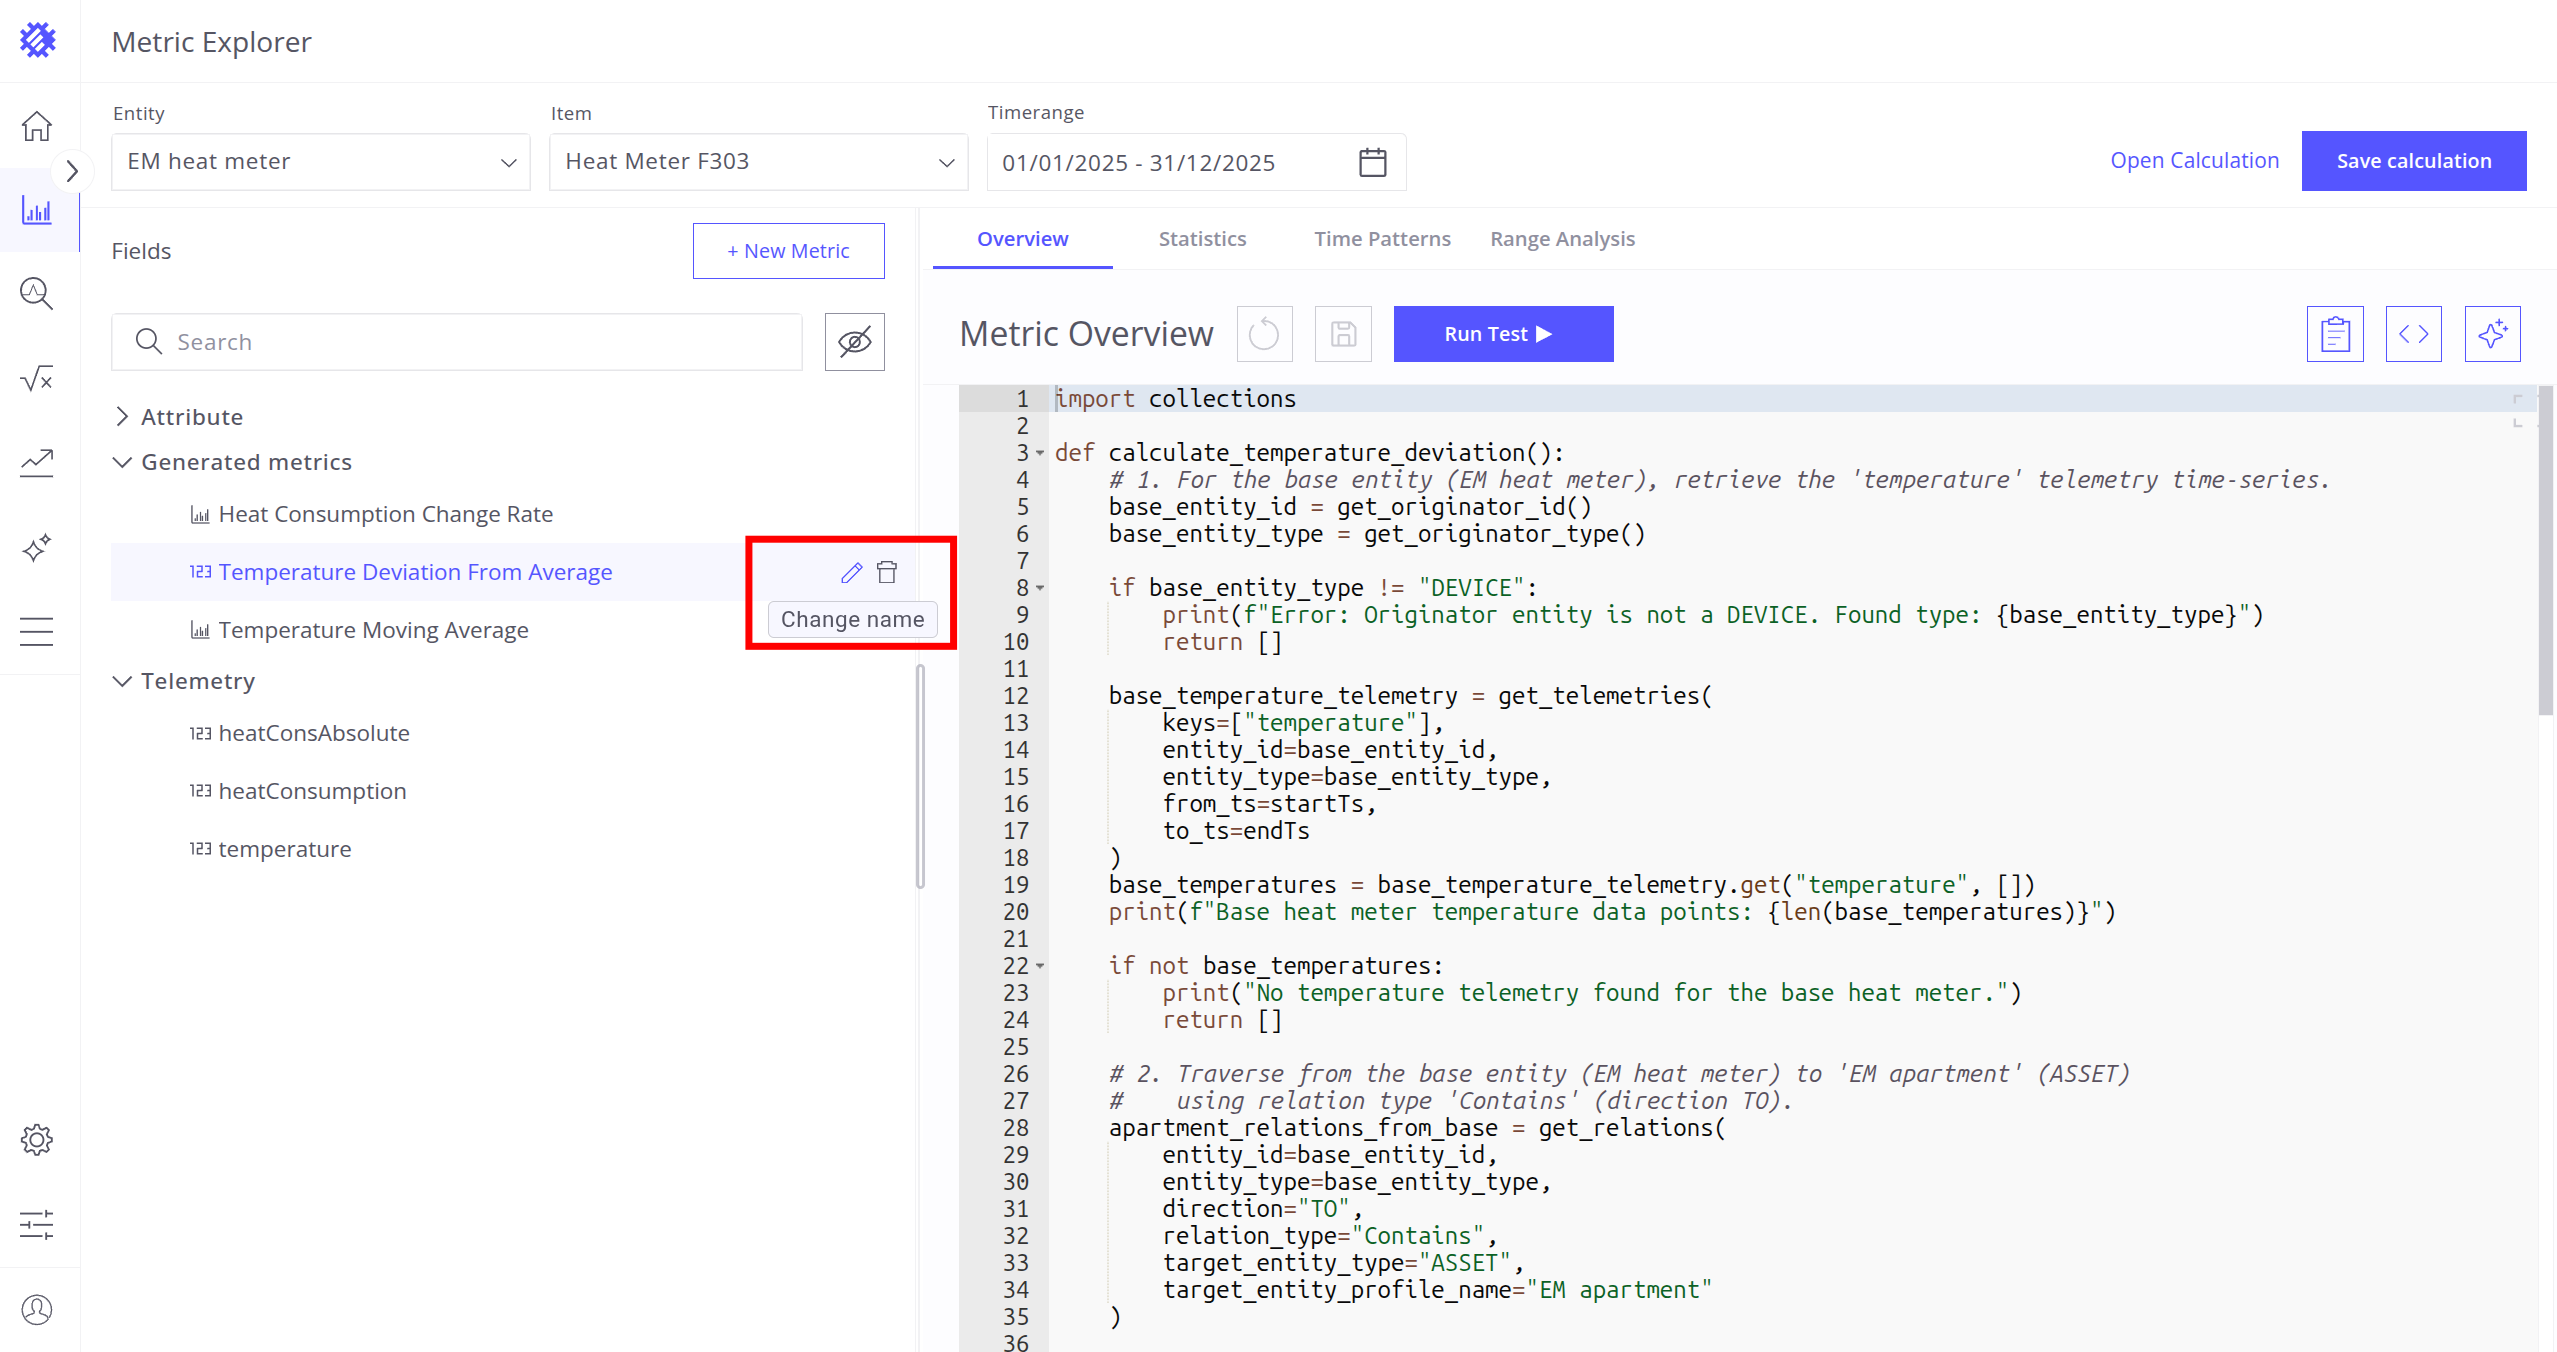
Task: Fold the if block at line 8
Action: (x=1040, y=589)
